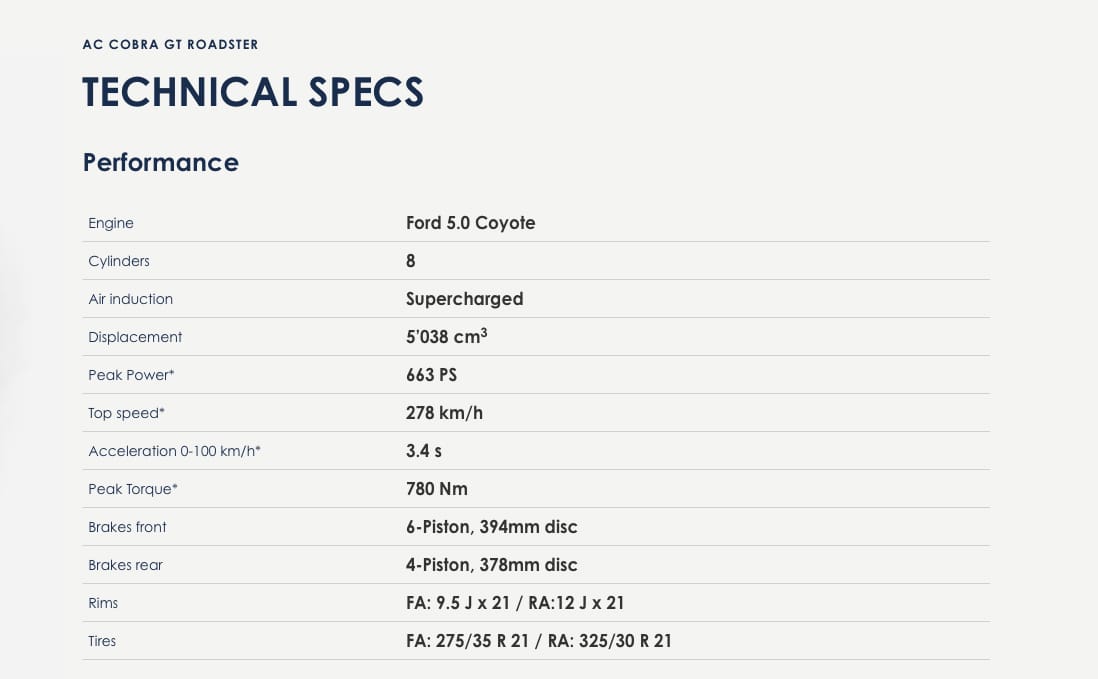Screen dimensions: 1098x679
Task: Select the 278 km/h value
Action: tap(445, 413)
